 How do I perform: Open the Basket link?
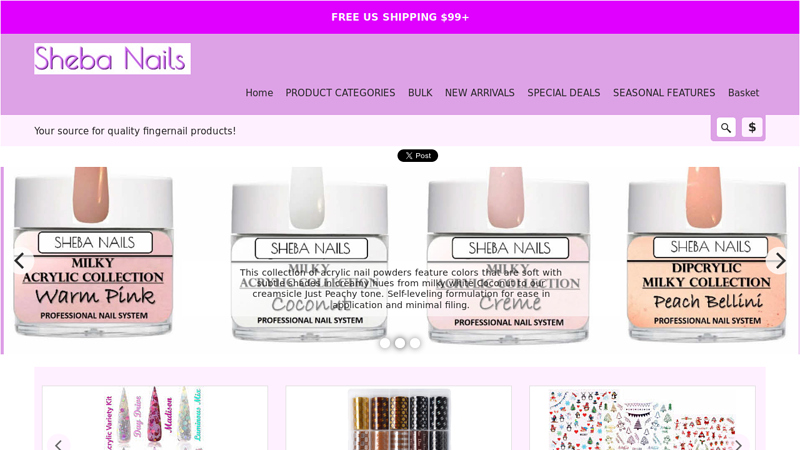pos(743,93)
